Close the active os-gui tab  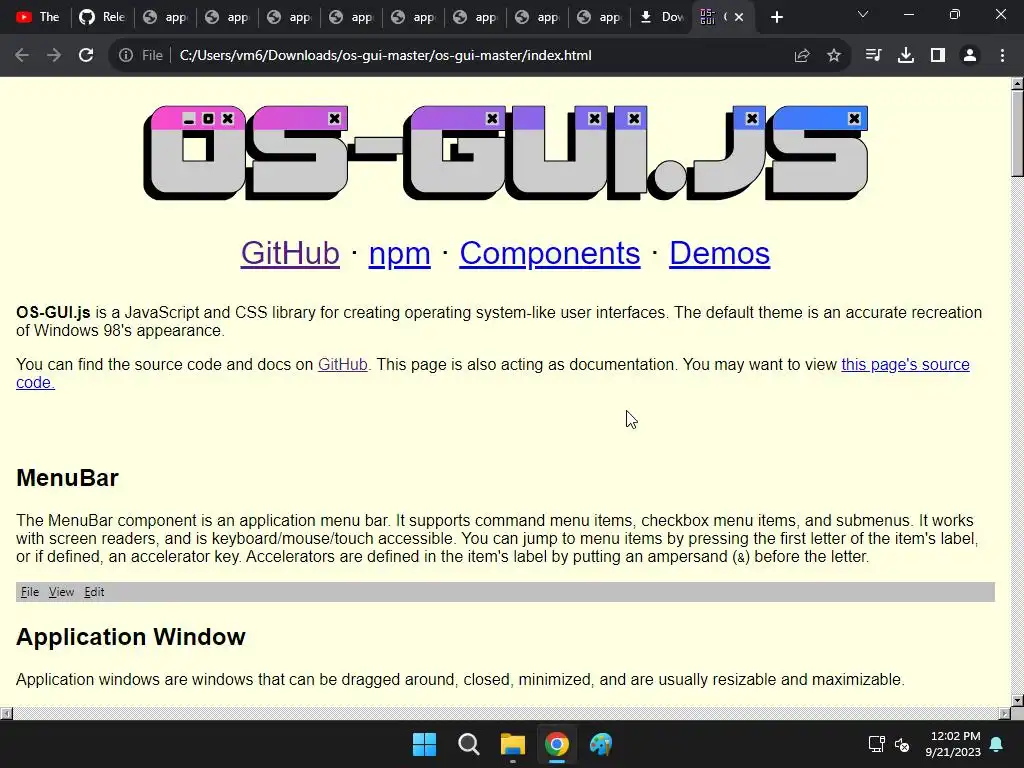click(739, 18)
